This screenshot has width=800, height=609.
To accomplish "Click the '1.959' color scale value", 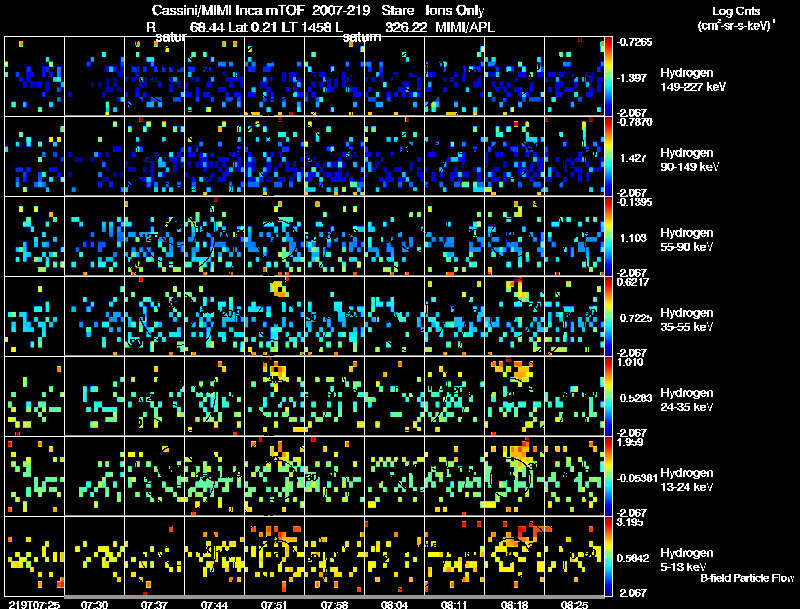I will pos(631,442).
